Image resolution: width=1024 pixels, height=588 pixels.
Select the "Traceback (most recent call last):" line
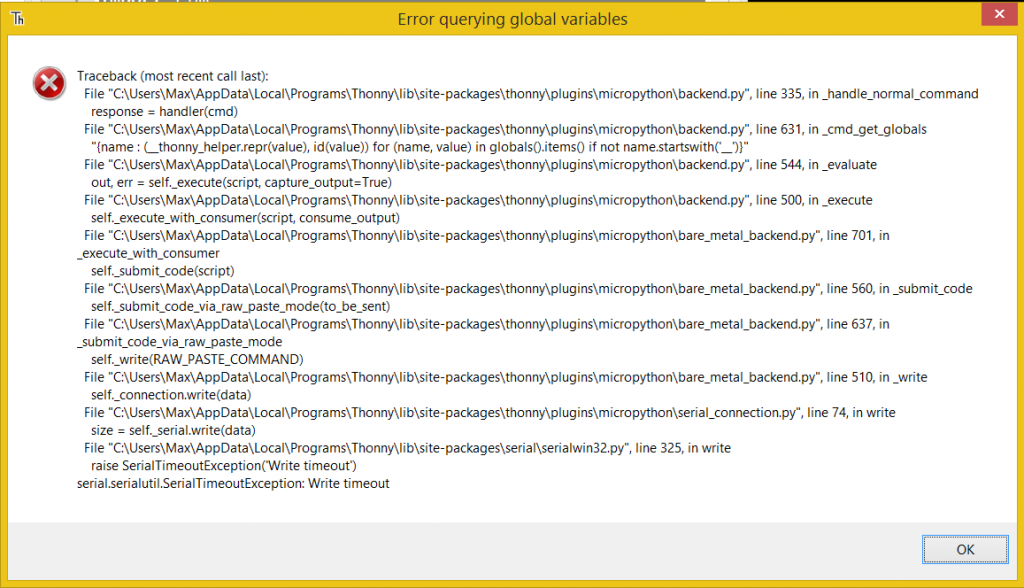tap(172, 76)
